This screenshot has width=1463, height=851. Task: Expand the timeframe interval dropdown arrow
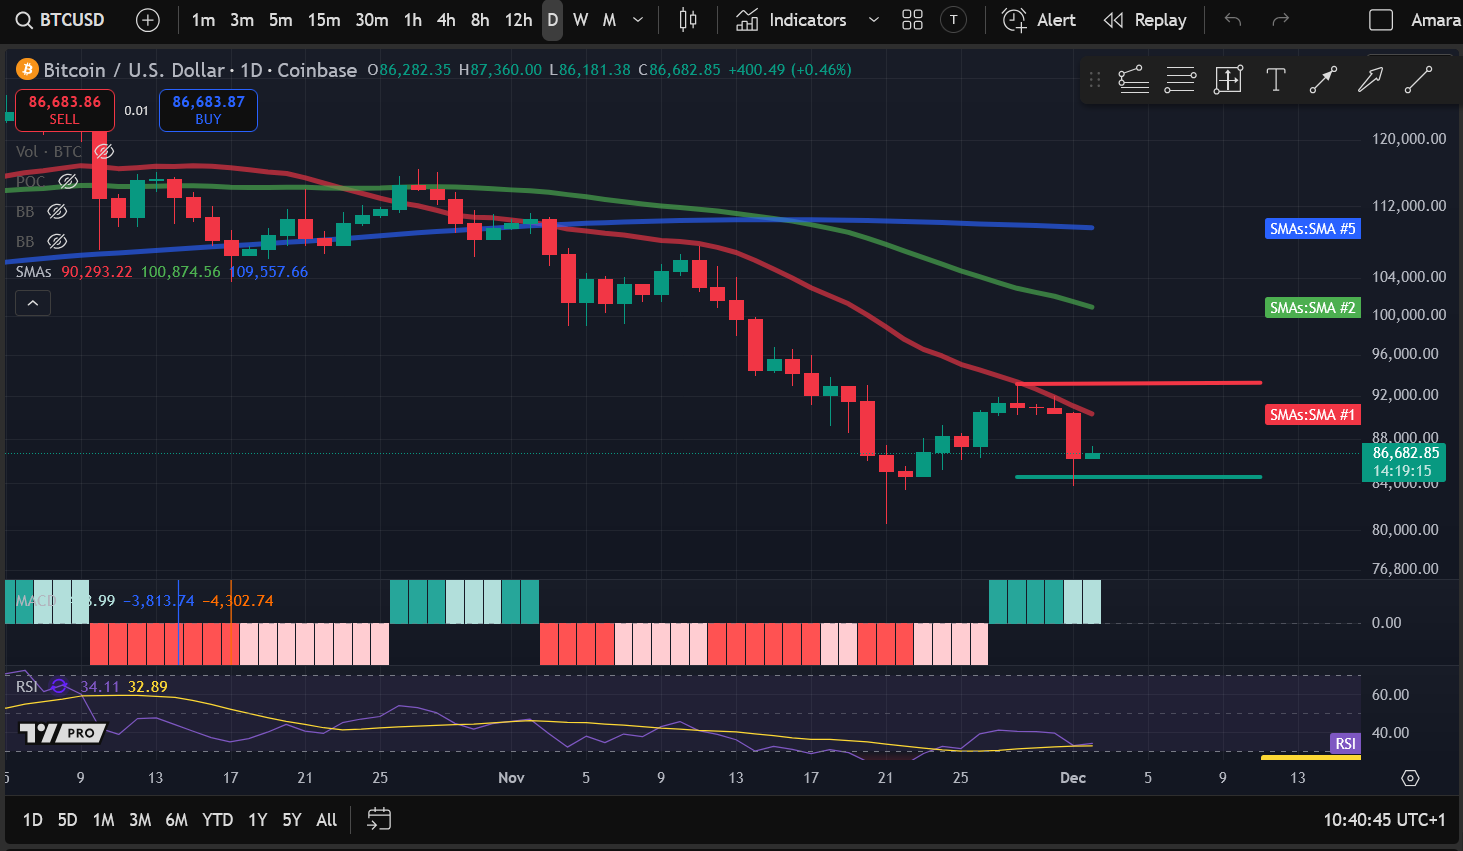pyautogui.click(x=638, y=20)
